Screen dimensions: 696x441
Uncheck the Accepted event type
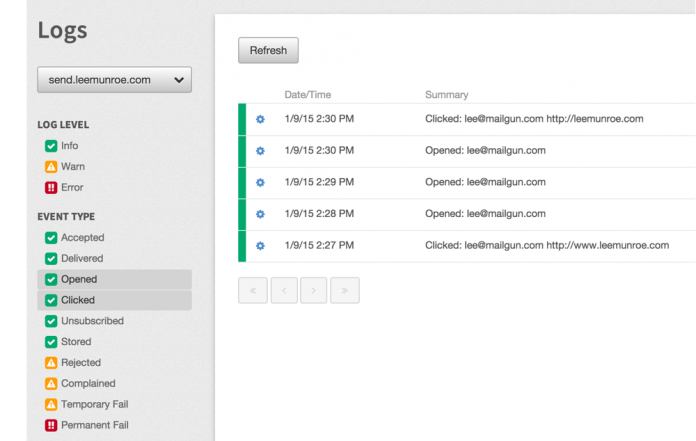click(51, 238)
